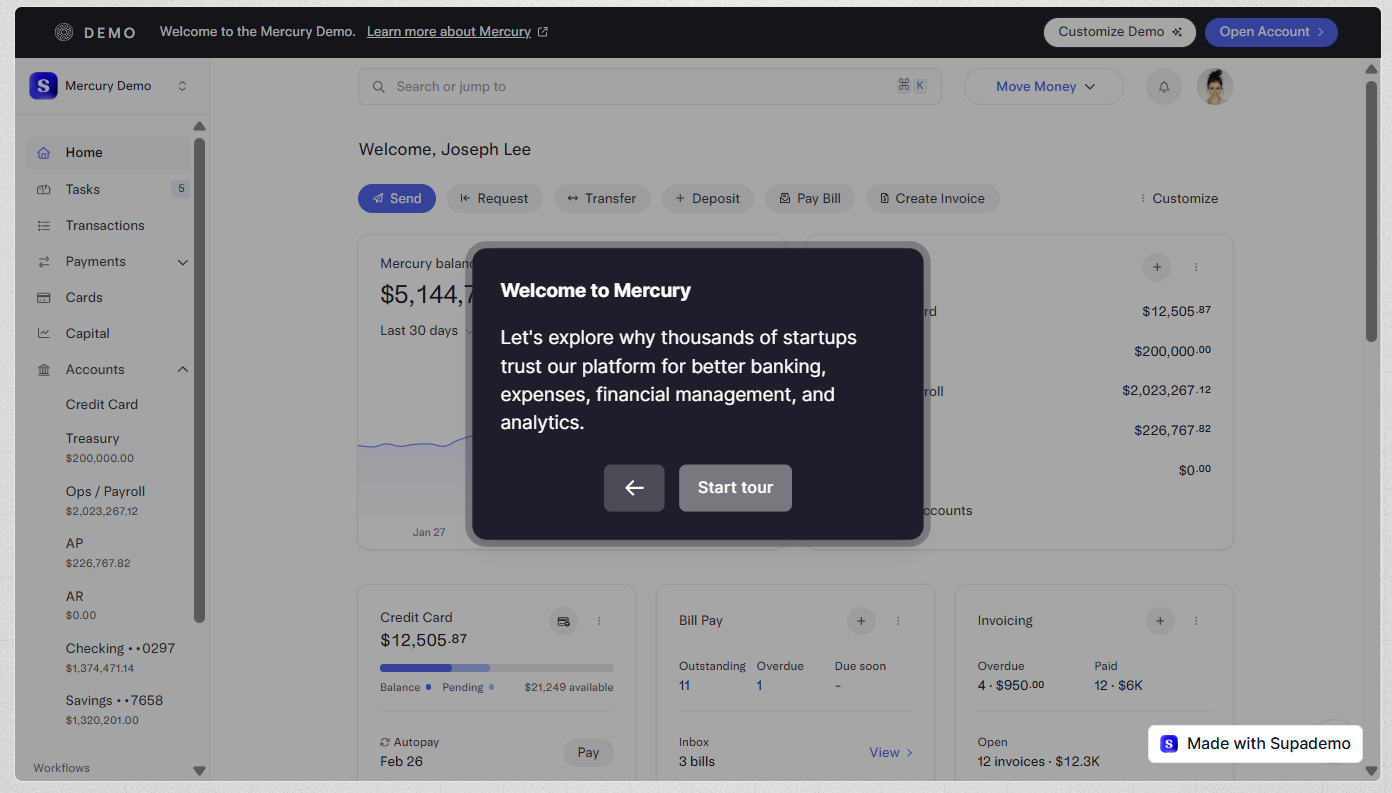The height and width of the screenshot is (793, 1392).
Task: Select the Treasury account
Action: click(x=100, y=448)
